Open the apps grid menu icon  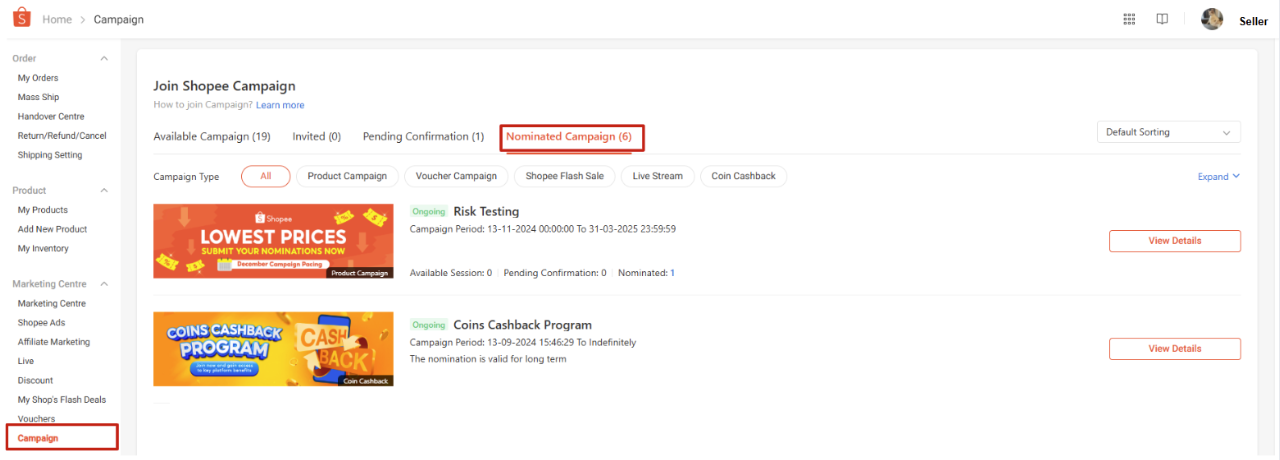(1129, 19)
